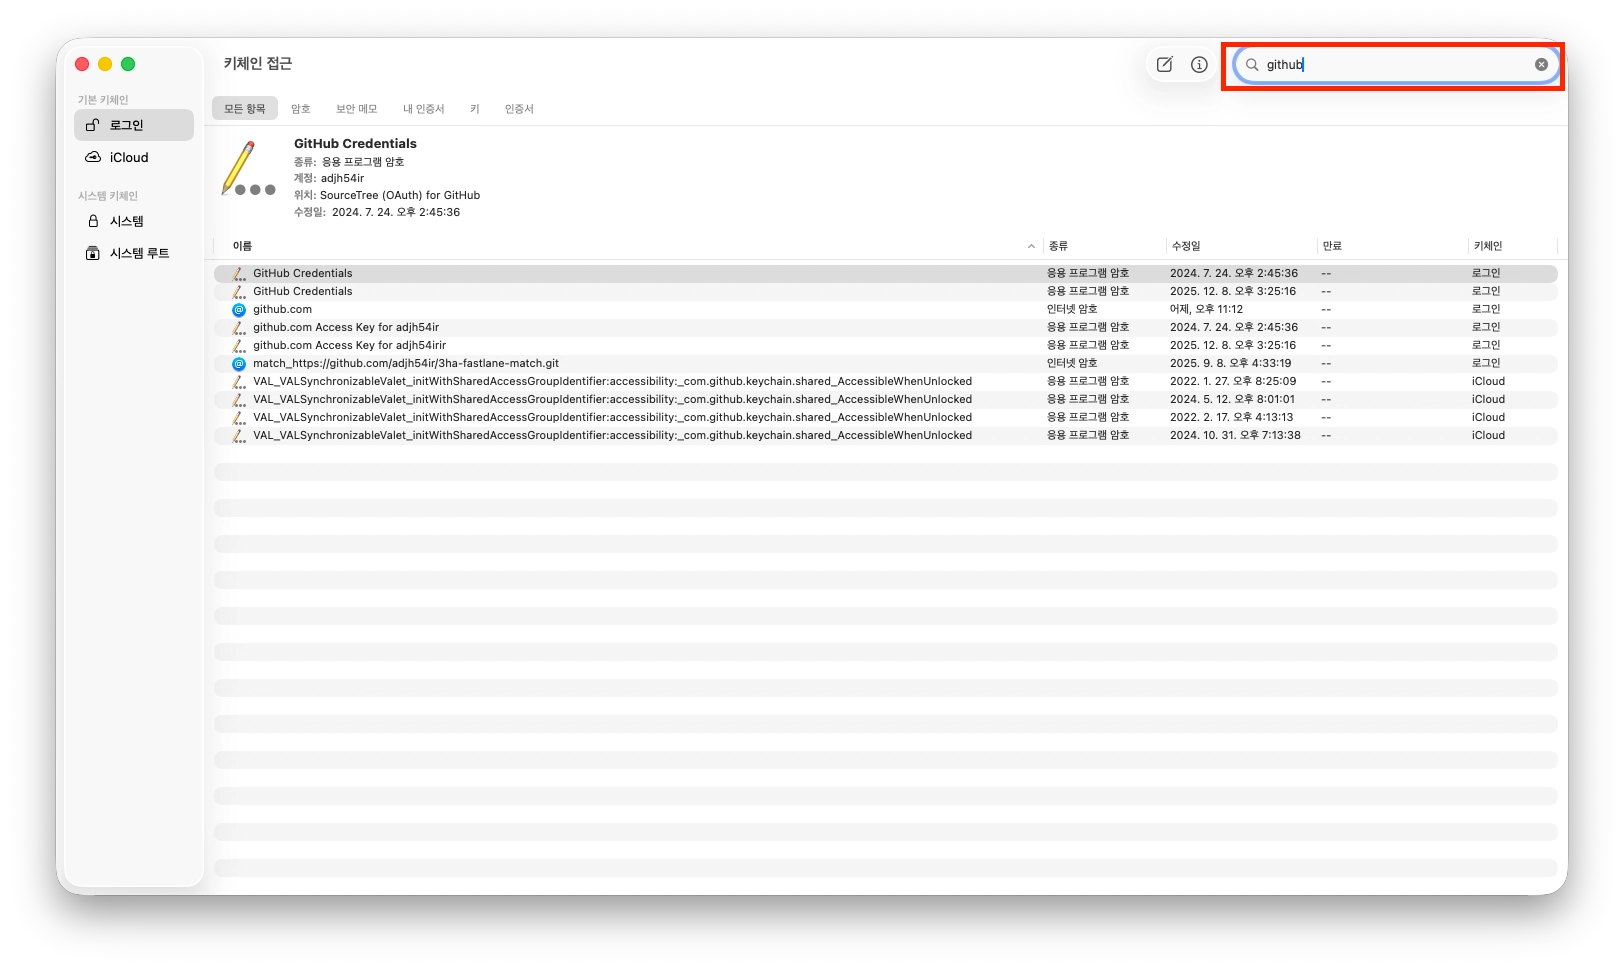The height and width of the screenshot is (969, 1624).
Task: Click the open lock icon beside 로그인
Action: (92, 125)
